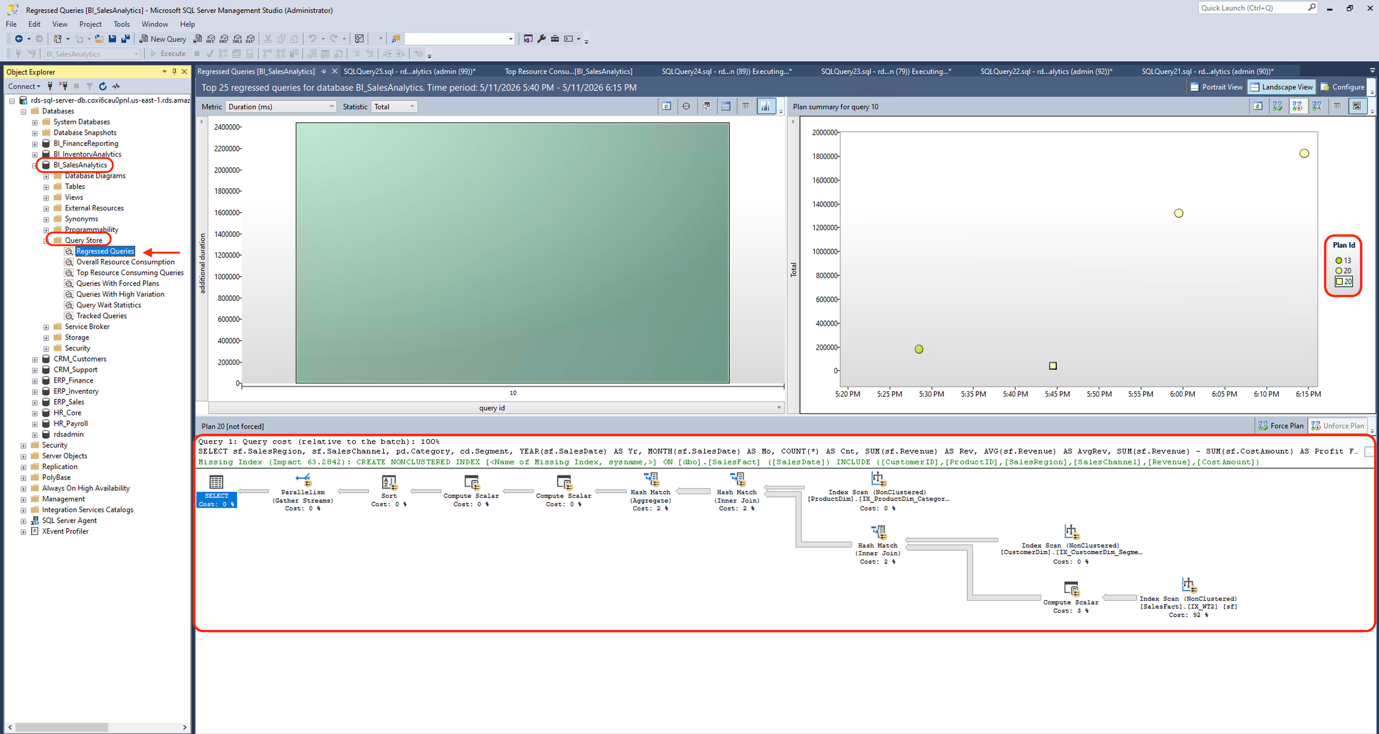
Task: Expand the Tables folder
Action: point(46,186)
